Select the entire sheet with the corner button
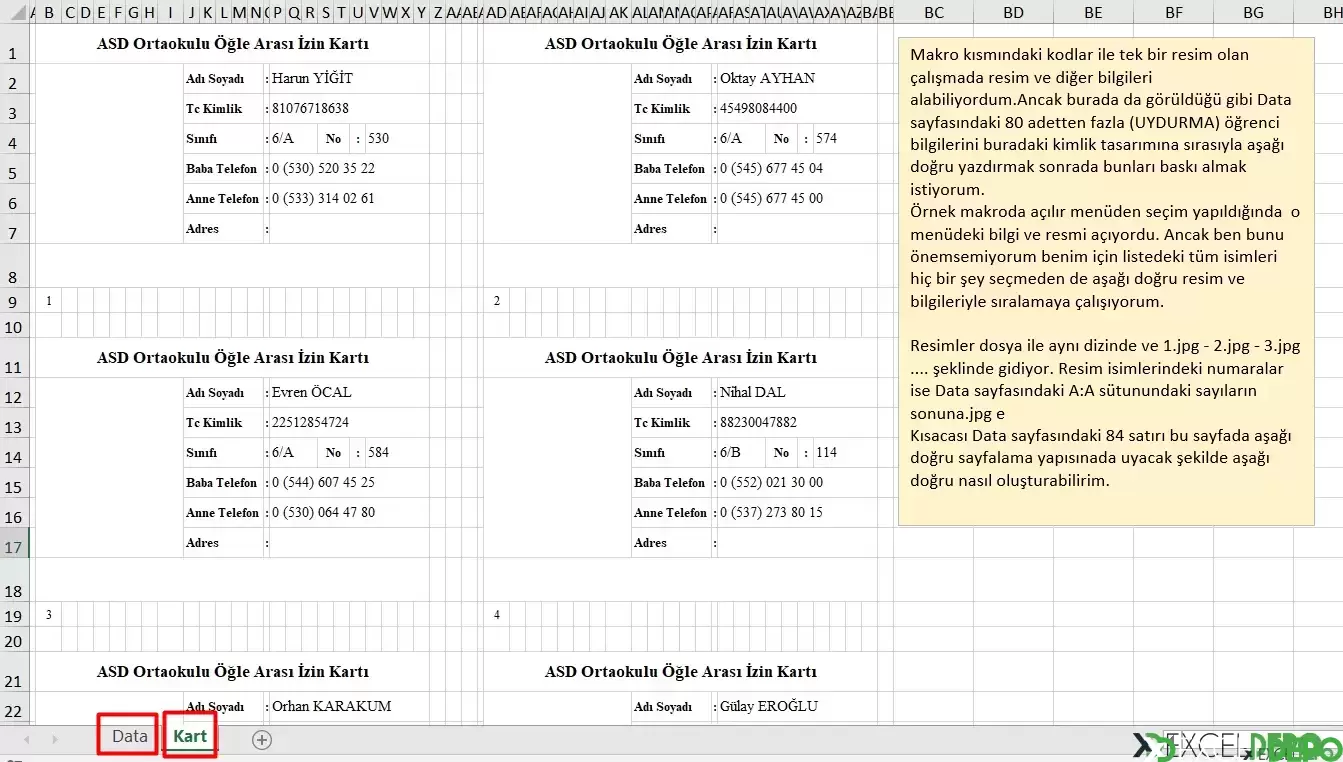 15,12
